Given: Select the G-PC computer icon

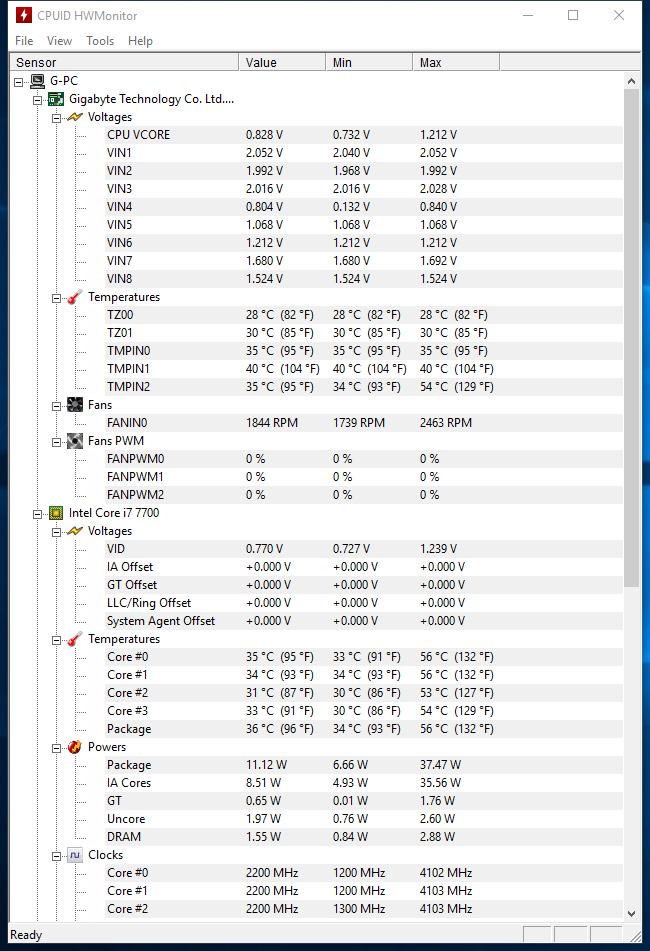Looking at the screenshot, I should [38, 81].
